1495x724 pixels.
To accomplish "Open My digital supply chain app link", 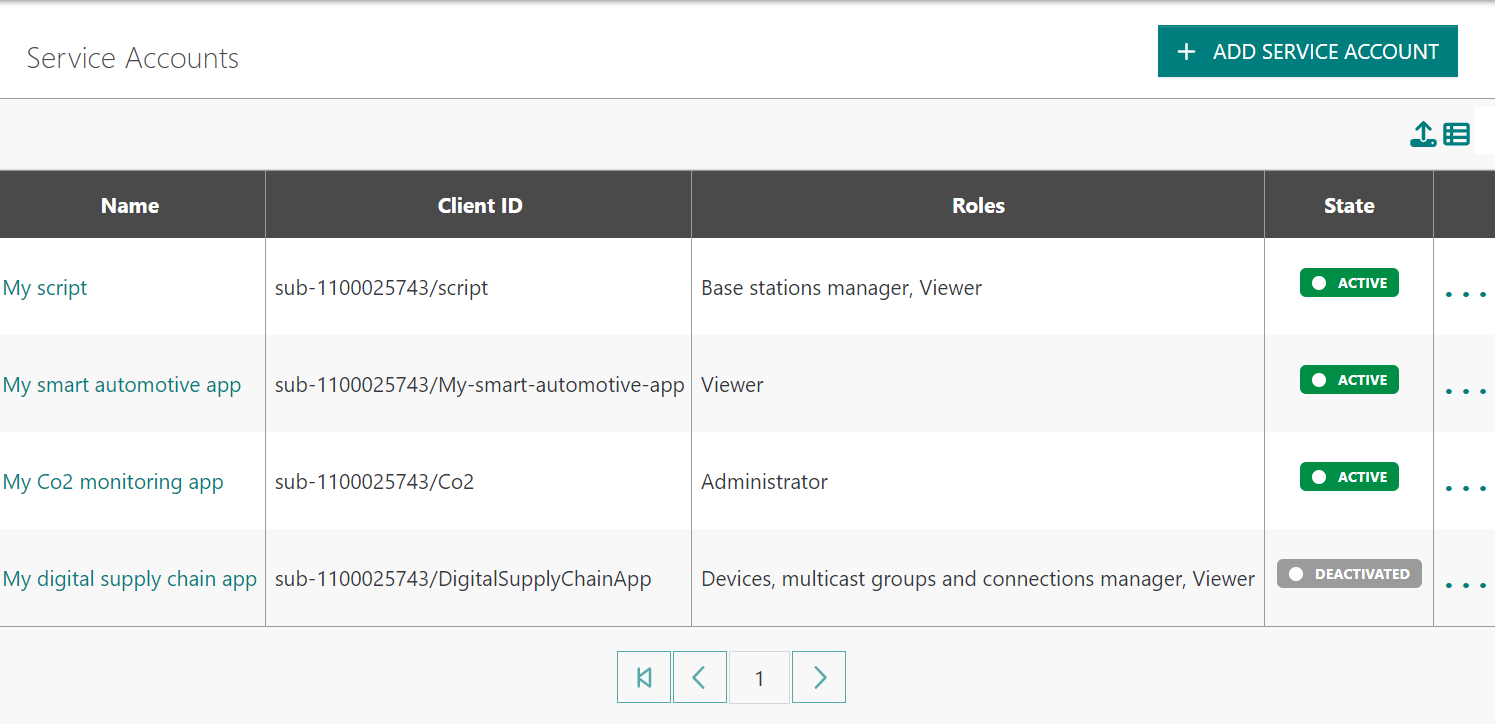I will click(130, 579).
